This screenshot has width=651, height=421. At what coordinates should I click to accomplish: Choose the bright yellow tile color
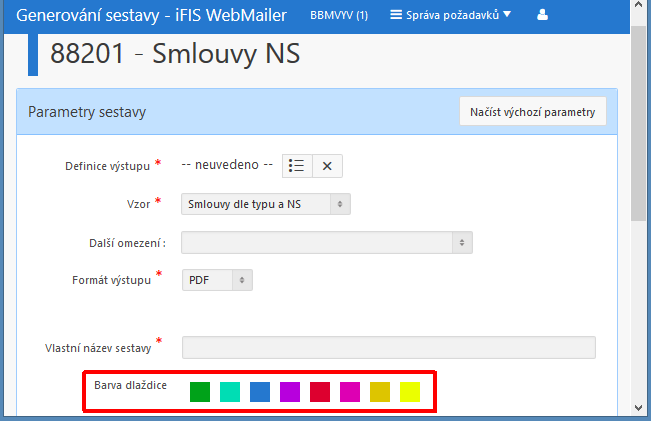[x=410, y=392]
